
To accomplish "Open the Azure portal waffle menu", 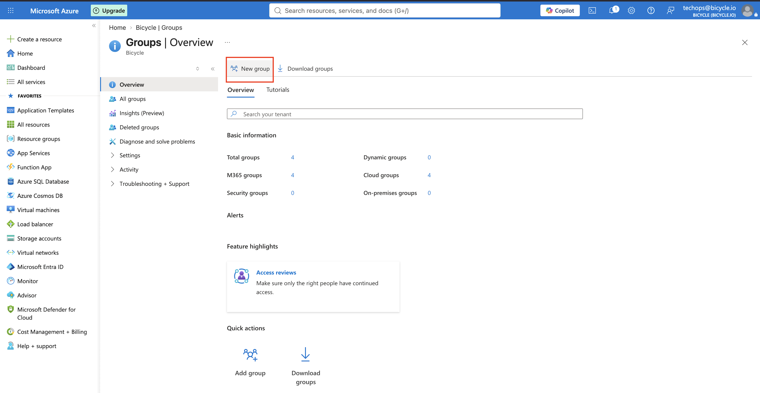I will coord(11,11).
